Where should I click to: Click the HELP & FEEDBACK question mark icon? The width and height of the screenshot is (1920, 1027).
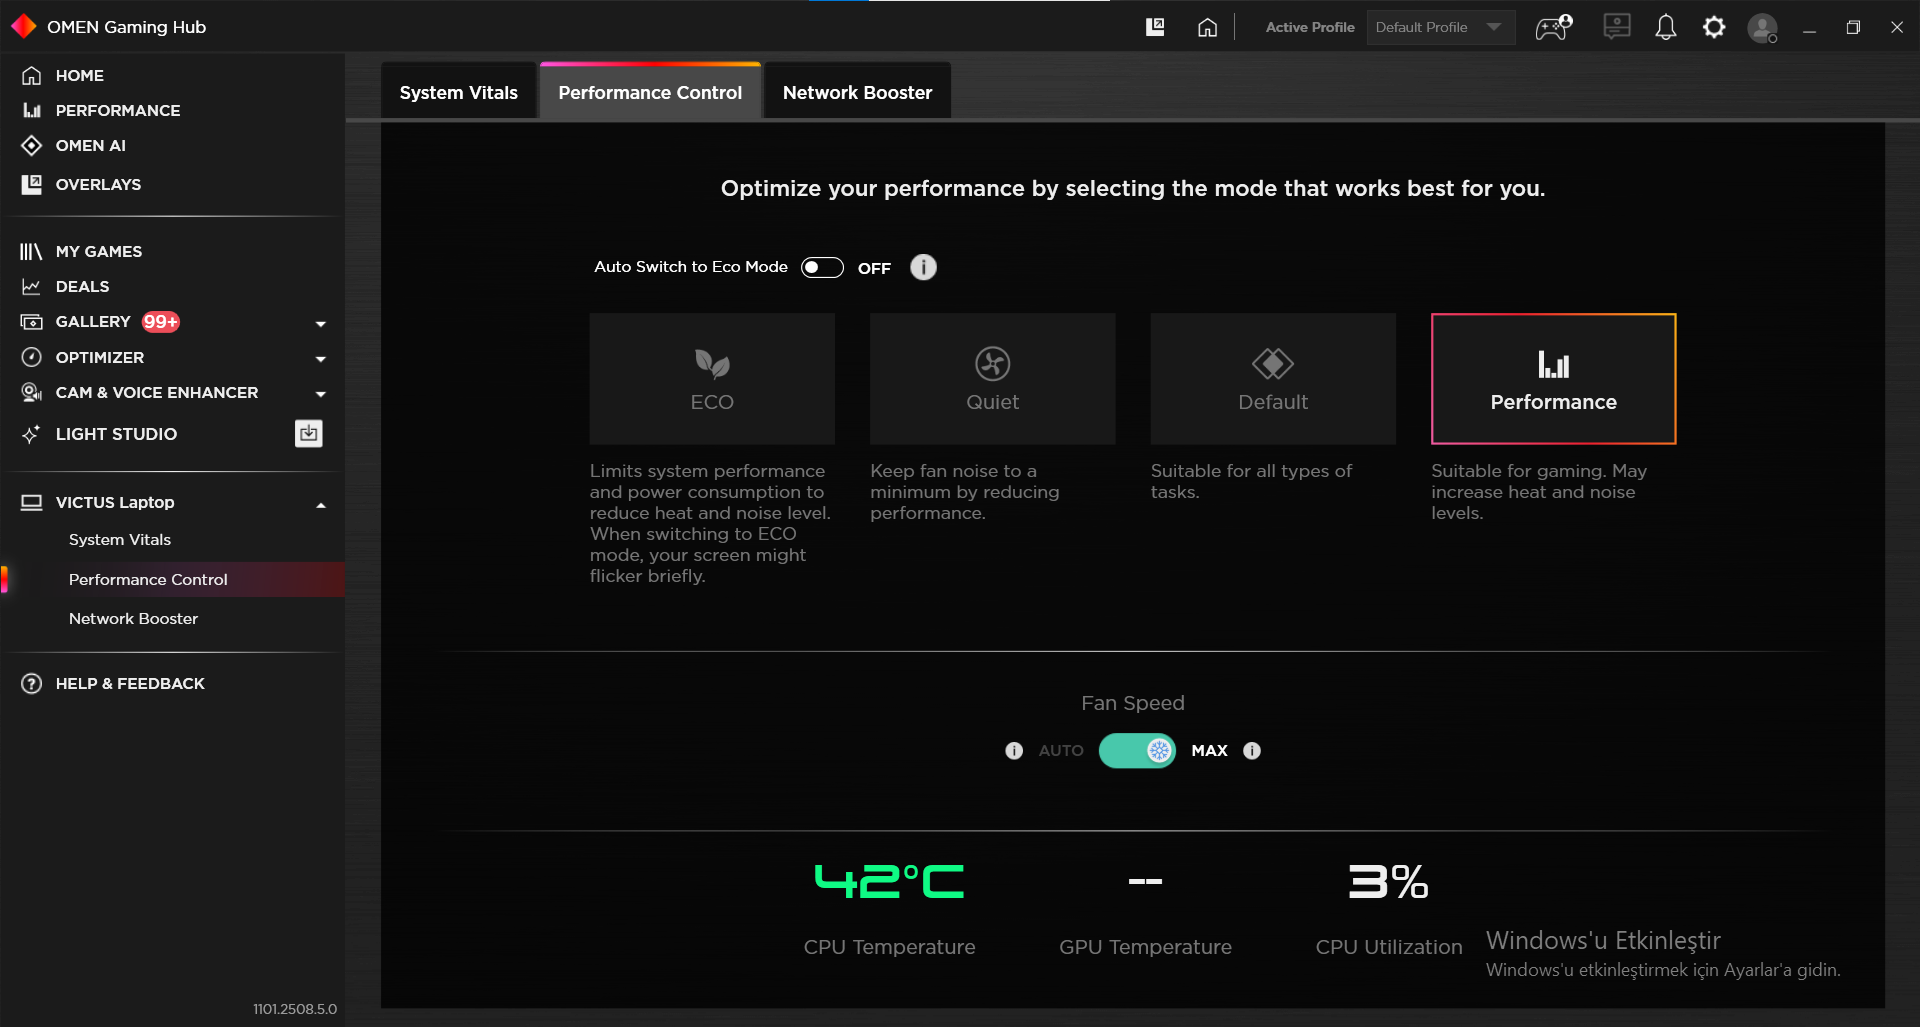[32, 683]
